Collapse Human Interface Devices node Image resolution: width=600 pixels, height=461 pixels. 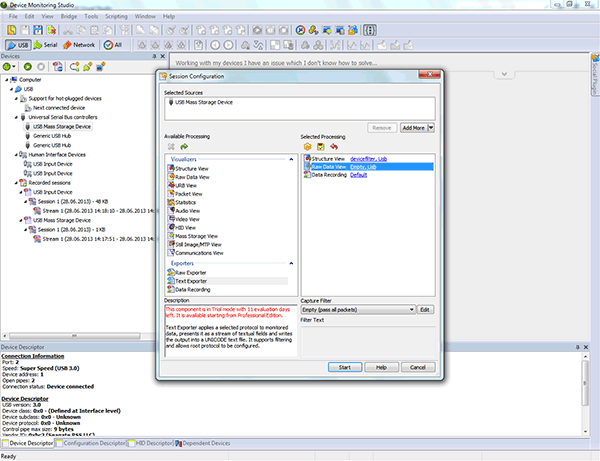[x=16, y=155]
